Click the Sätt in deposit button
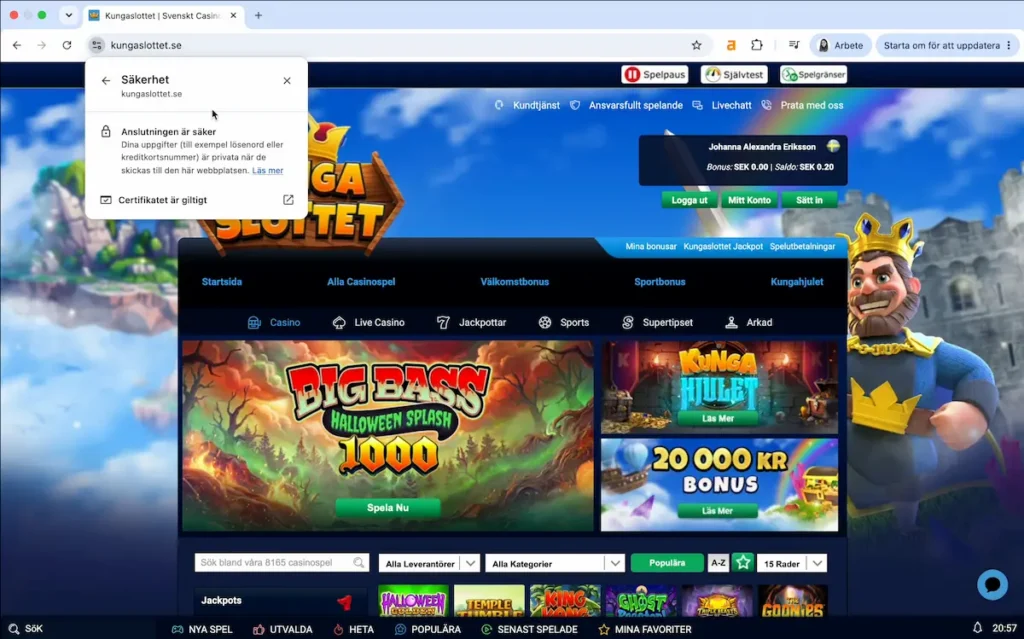The image size is (1024, 639). tap(809, 200)
